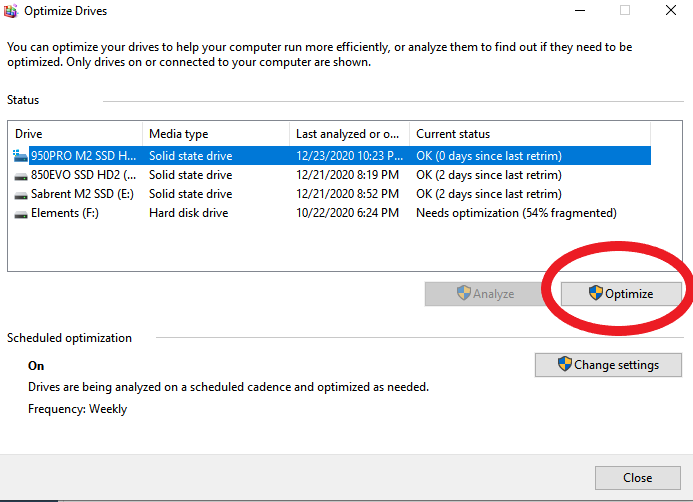The image size is (693, 502).
Task: Select the 850EVO SSD HD2 drive icon
Action: coord(21,176)
